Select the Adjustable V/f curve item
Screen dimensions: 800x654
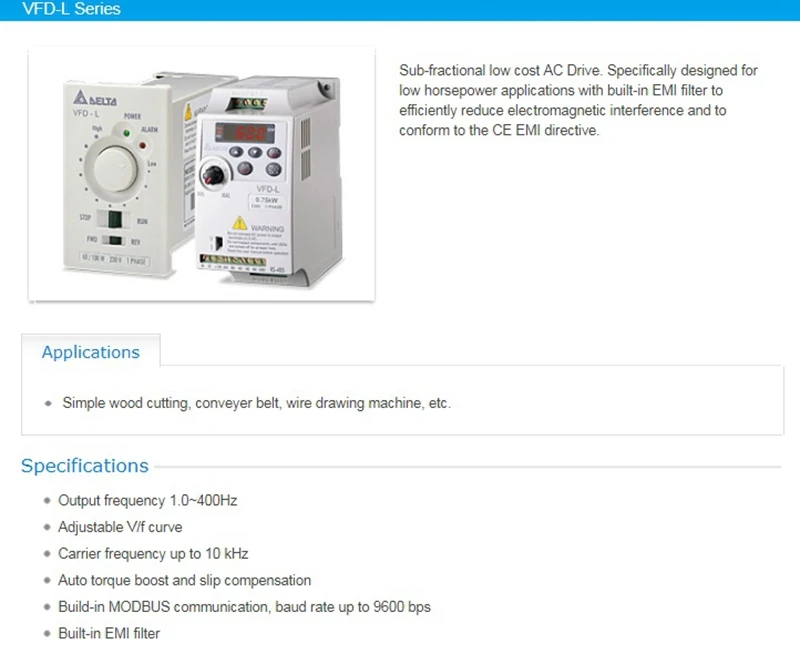(120, 527)
